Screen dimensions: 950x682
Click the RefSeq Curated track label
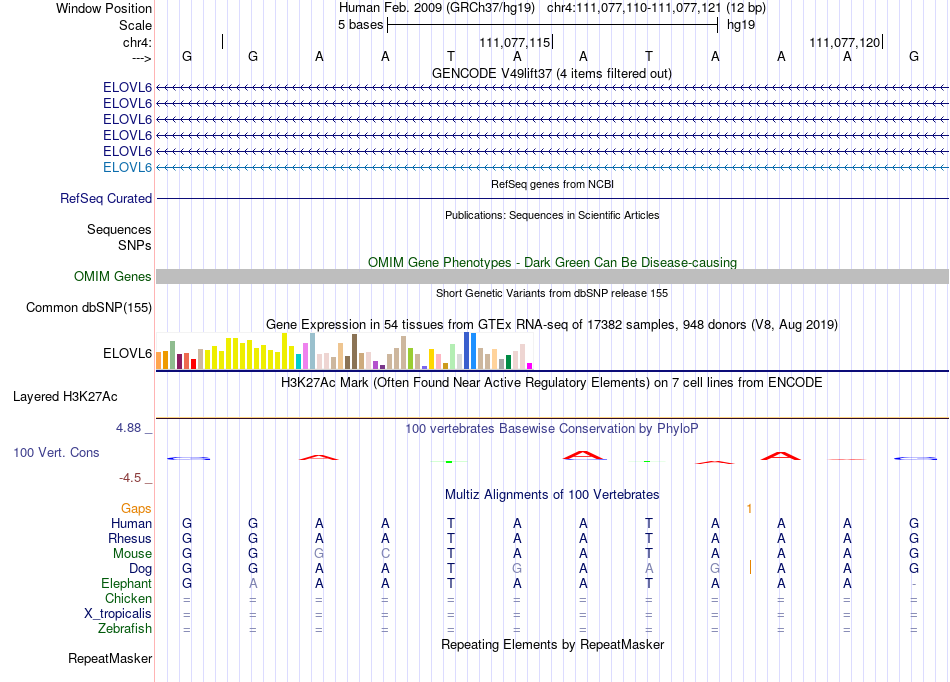tap(106, 198)
